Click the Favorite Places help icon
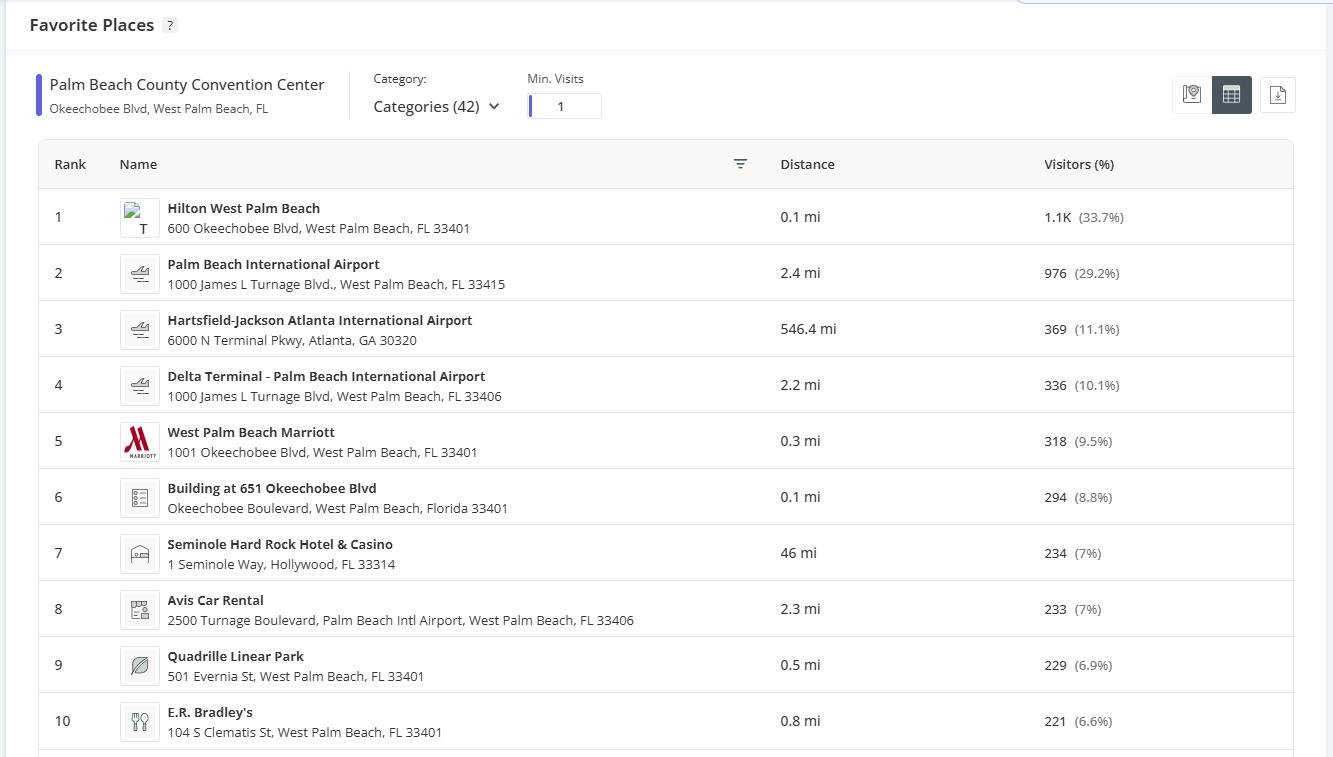The width and height of the screenshot is (1333, 757). pos(170,26)
